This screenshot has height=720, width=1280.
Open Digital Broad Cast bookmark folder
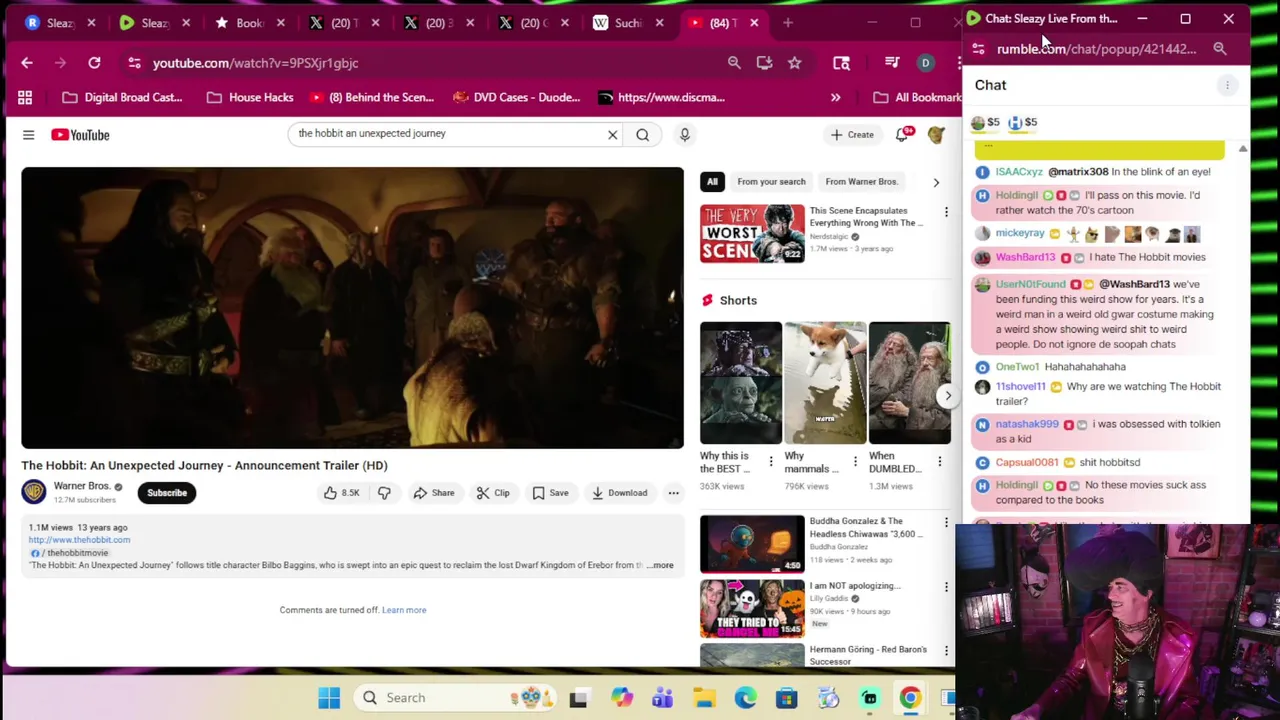click(x=122, y=97)
